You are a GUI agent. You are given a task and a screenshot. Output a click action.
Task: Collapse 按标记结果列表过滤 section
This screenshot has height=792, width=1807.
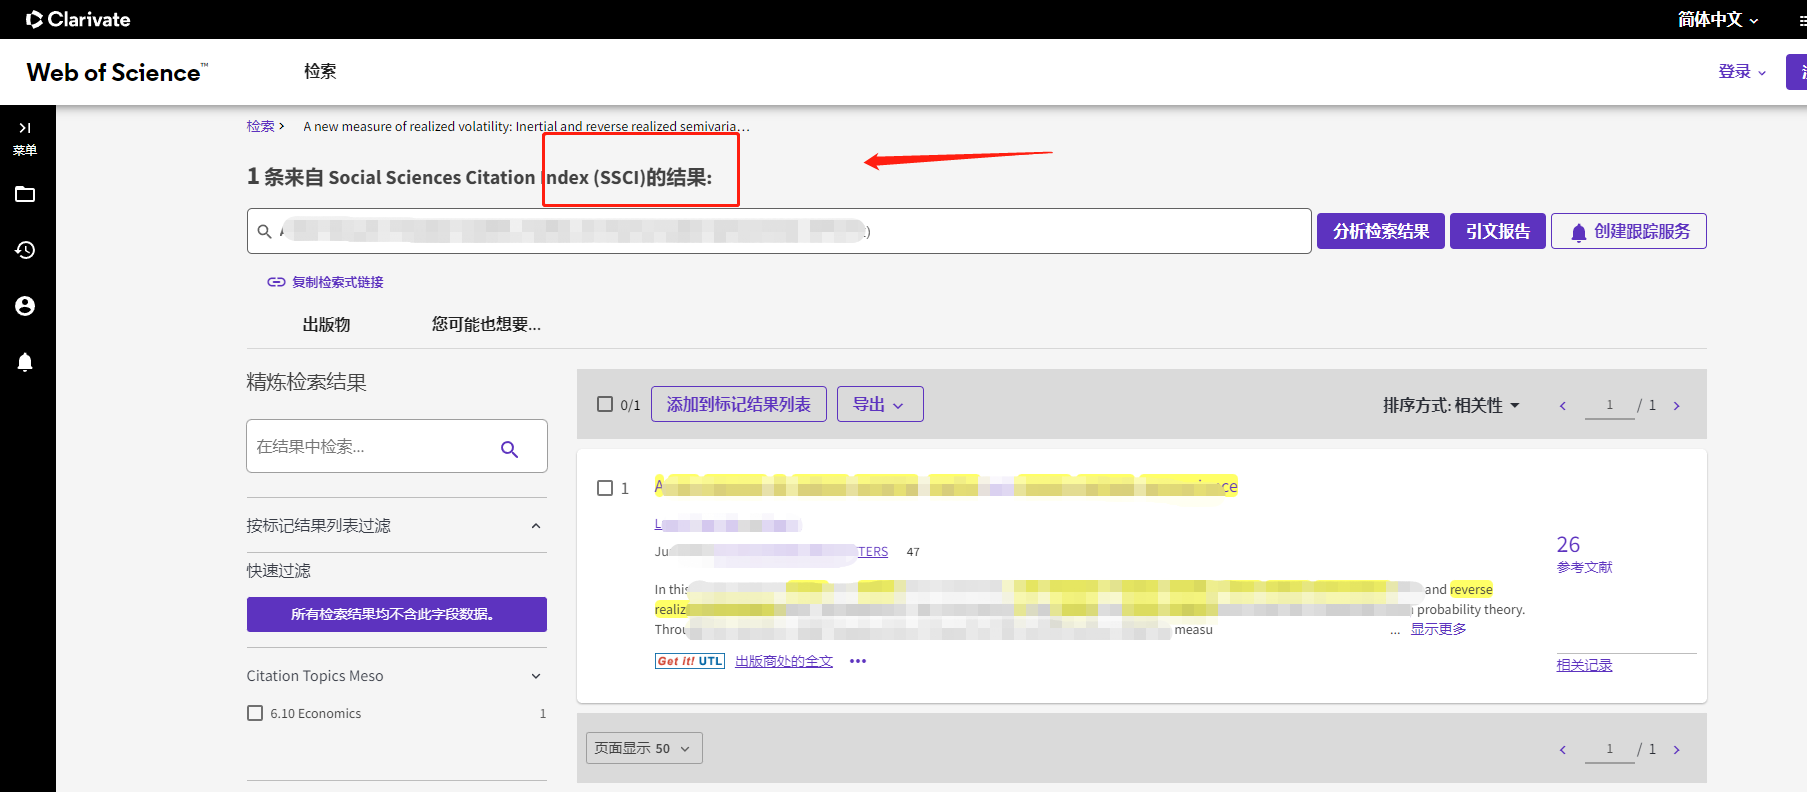tap(536, 526)
